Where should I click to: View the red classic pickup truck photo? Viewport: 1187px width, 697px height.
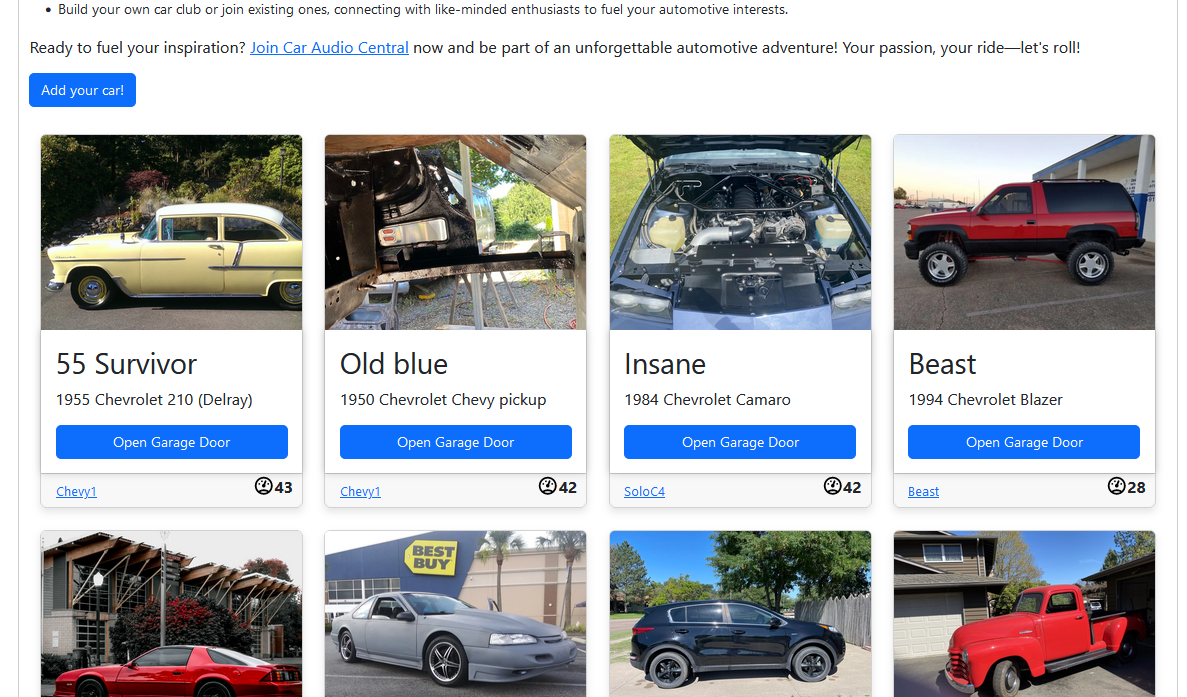(x=1024, y=614)
